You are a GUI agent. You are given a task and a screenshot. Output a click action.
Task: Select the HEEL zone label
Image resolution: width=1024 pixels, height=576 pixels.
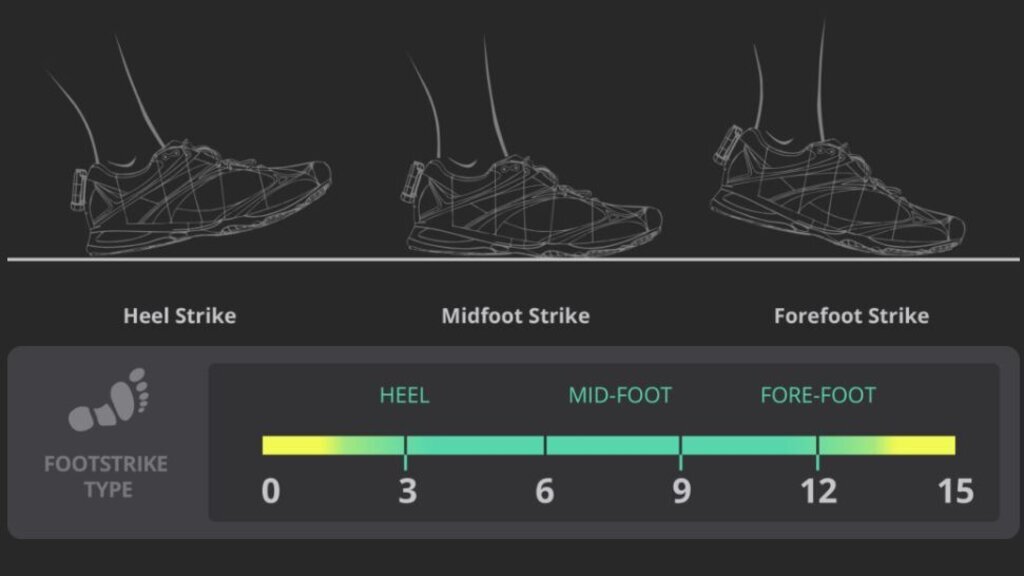click(404, 395)
